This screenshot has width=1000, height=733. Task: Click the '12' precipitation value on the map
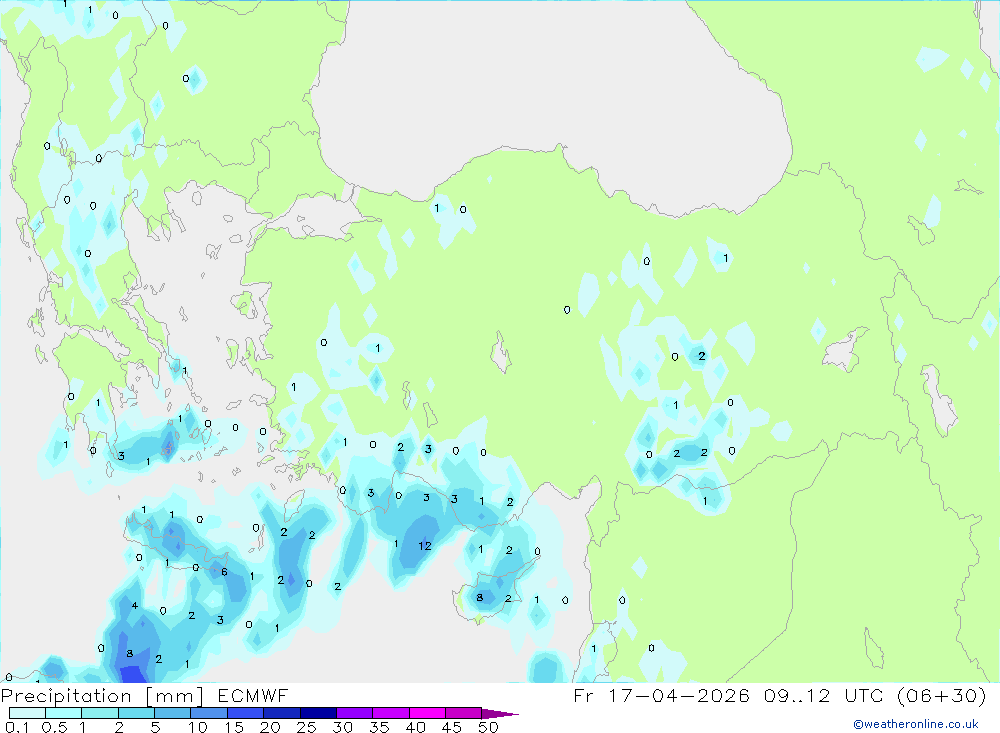425,546
